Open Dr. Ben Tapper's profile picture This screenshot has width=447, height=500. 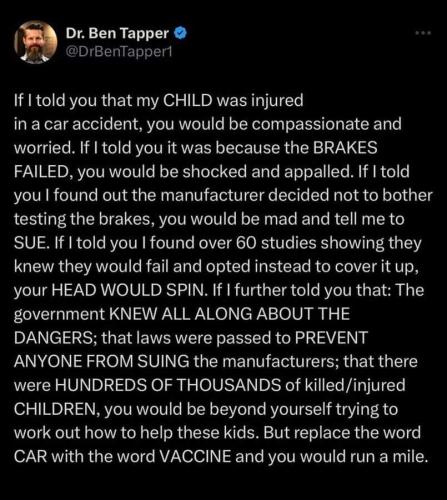pyautogui.click(x=36, y=42)
